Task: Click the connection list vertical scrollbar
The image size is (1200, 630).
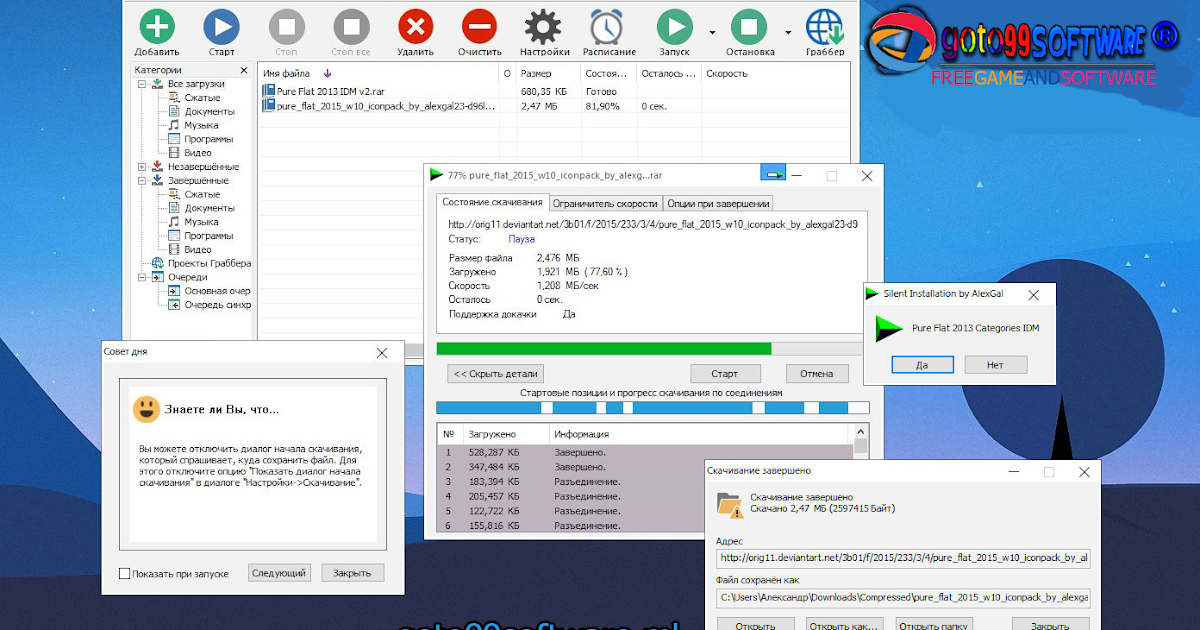Action: 861,480
